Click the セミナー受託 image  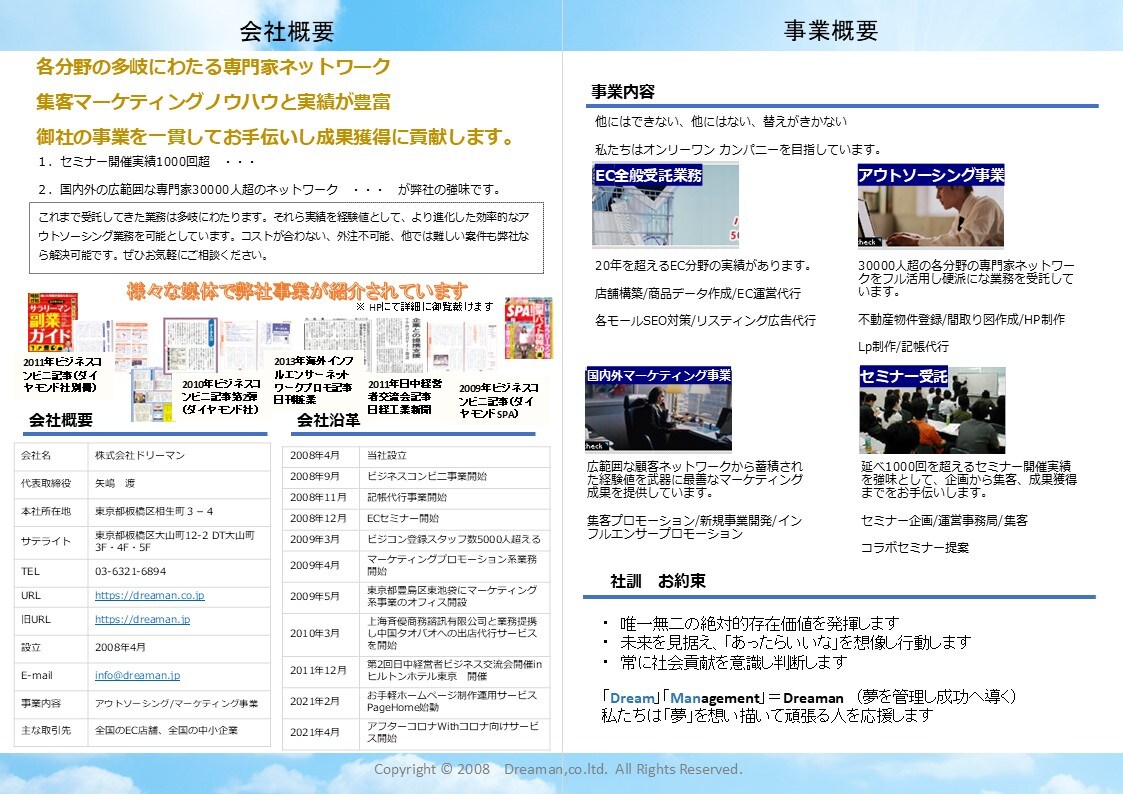932,410
